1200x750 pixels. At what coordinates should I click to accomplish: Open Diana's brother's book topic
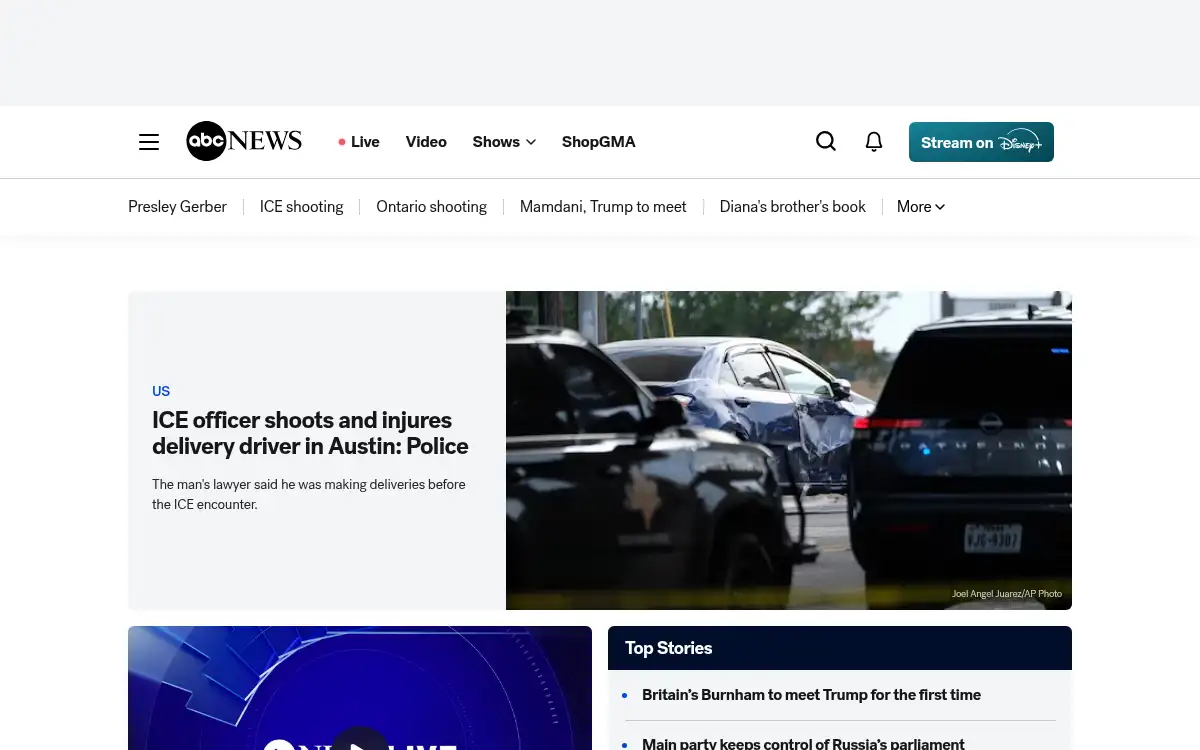tap(793, 207)
